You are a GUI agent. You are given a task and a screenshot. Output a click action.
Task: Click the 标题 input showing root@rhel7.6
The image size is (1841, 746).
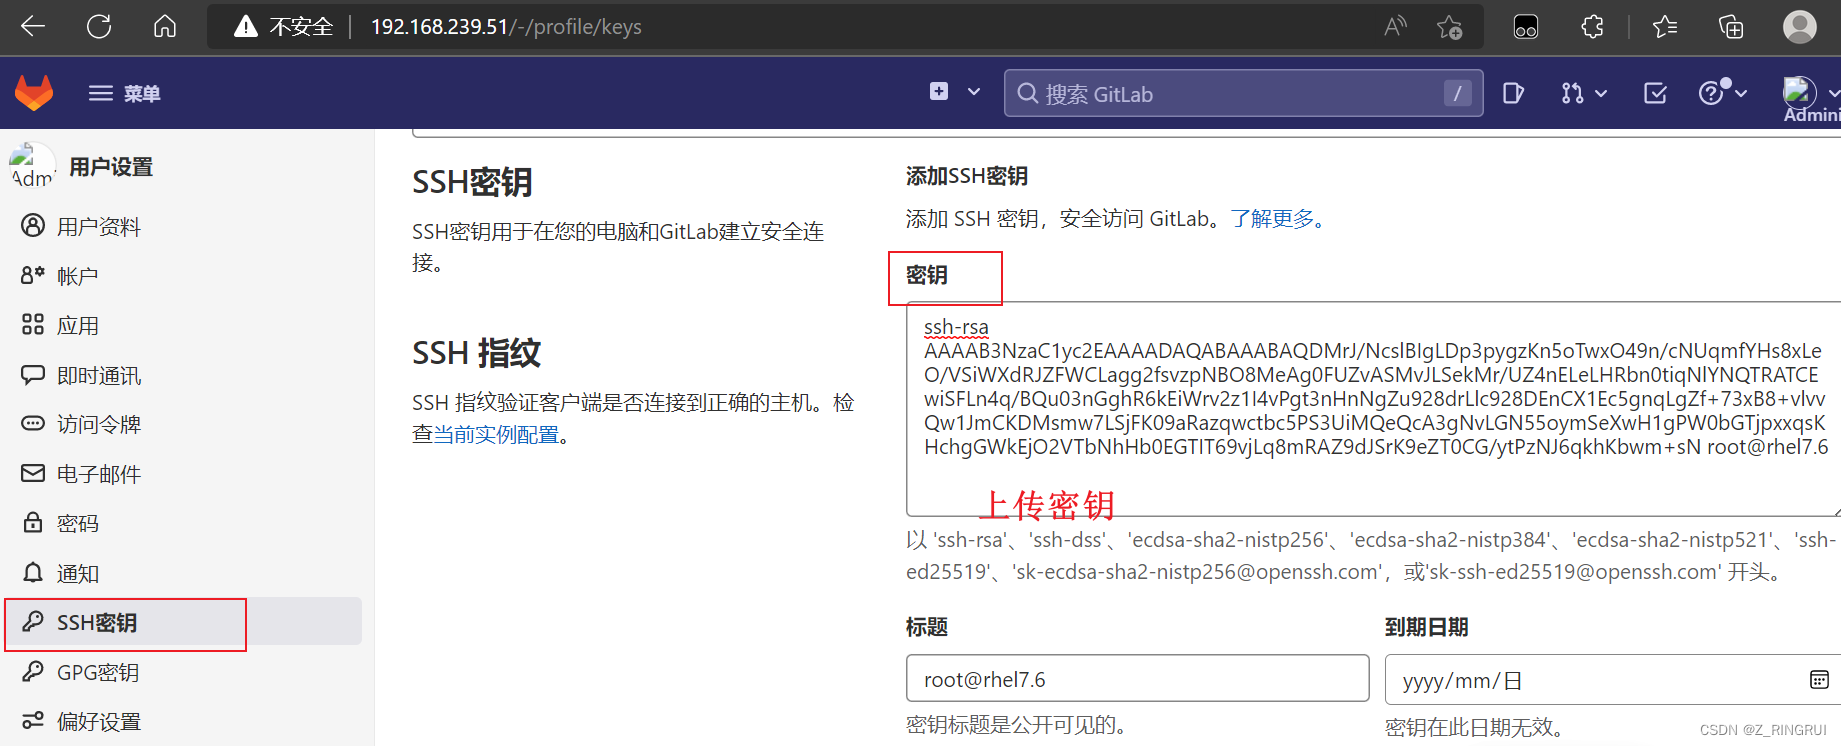(x=1137, y=679)
